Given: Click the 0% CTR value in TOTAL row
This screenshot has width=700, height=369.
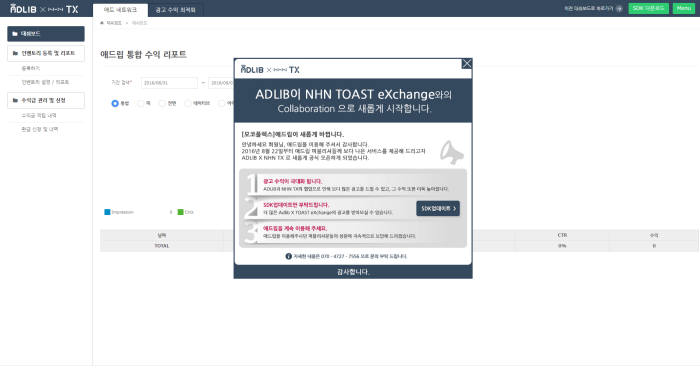Looking at the screenshot, I should (562, 246).
